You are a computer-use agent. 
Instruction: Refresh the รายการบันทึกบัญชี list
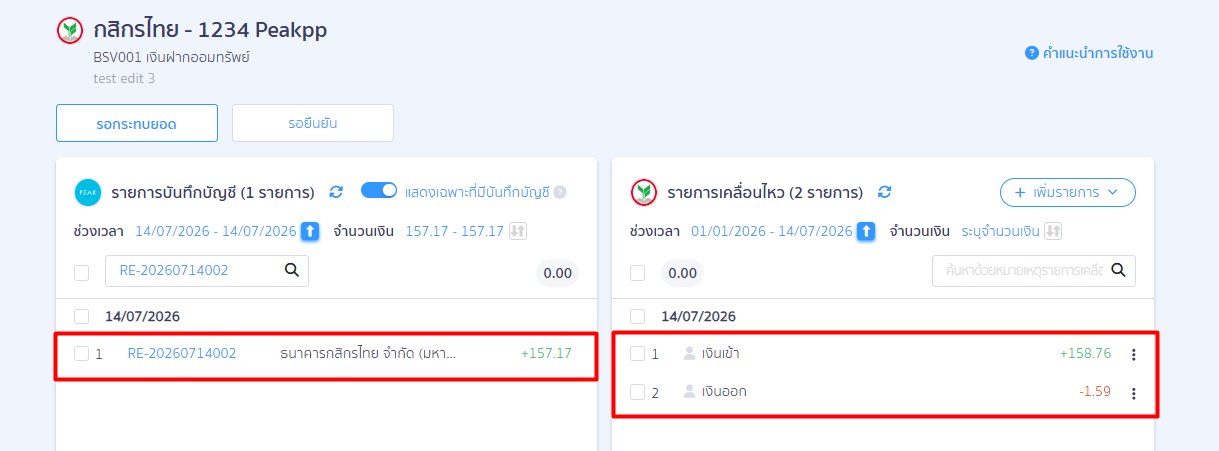[336, 192]
